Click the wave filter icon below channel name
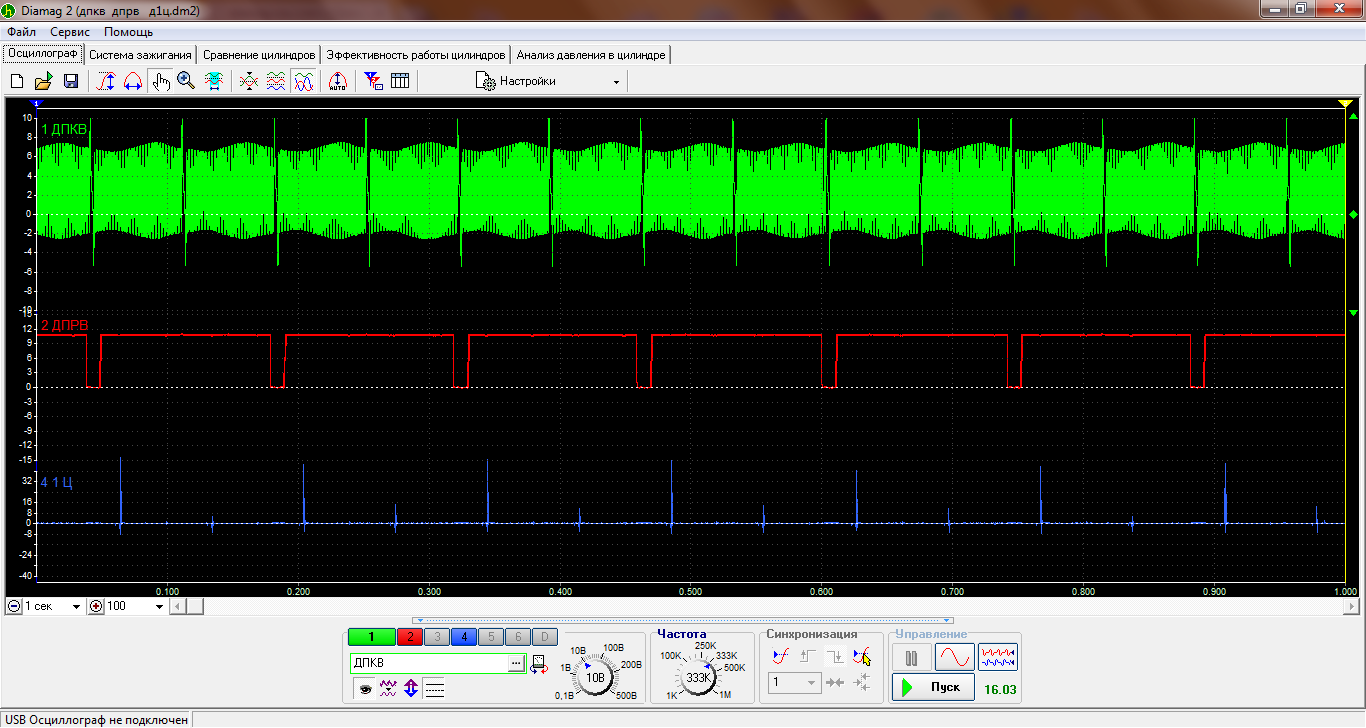Screen dimensions: 1366x728 (388, 688)
